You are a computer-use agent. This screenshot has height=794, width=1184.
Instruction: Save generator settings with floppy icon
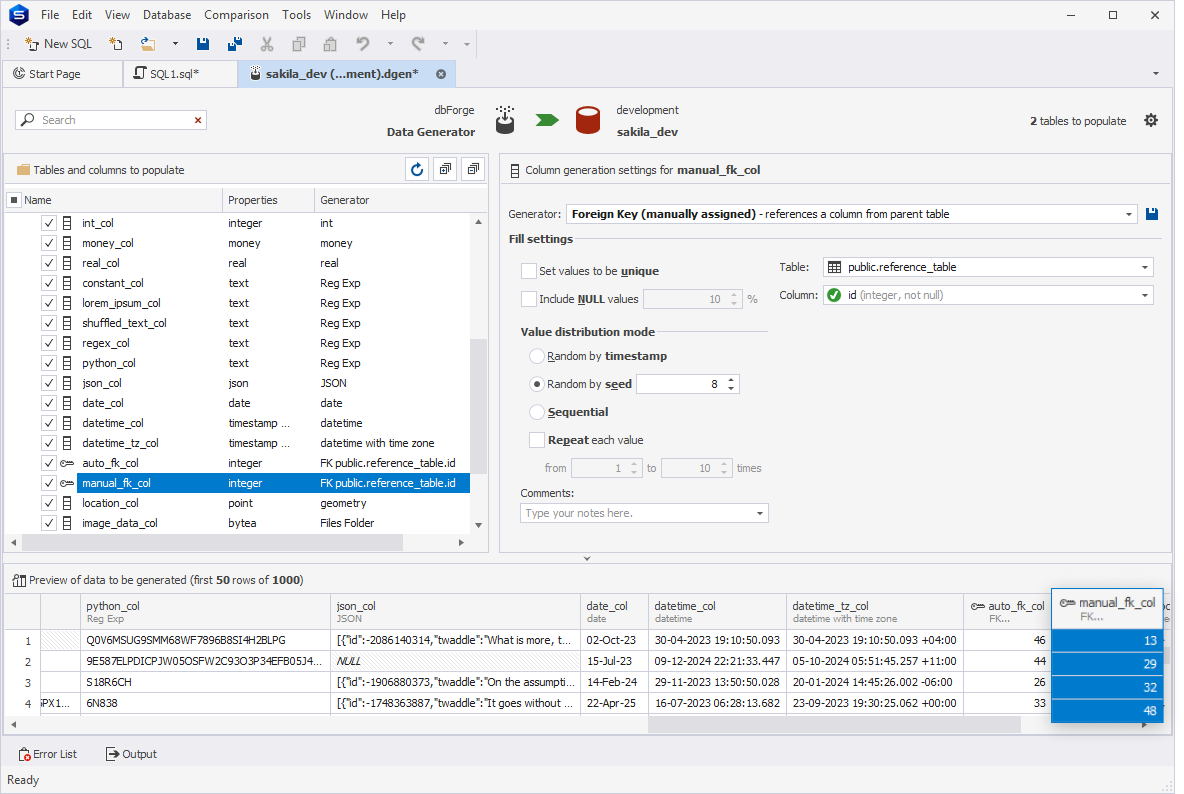[1152, 214]
